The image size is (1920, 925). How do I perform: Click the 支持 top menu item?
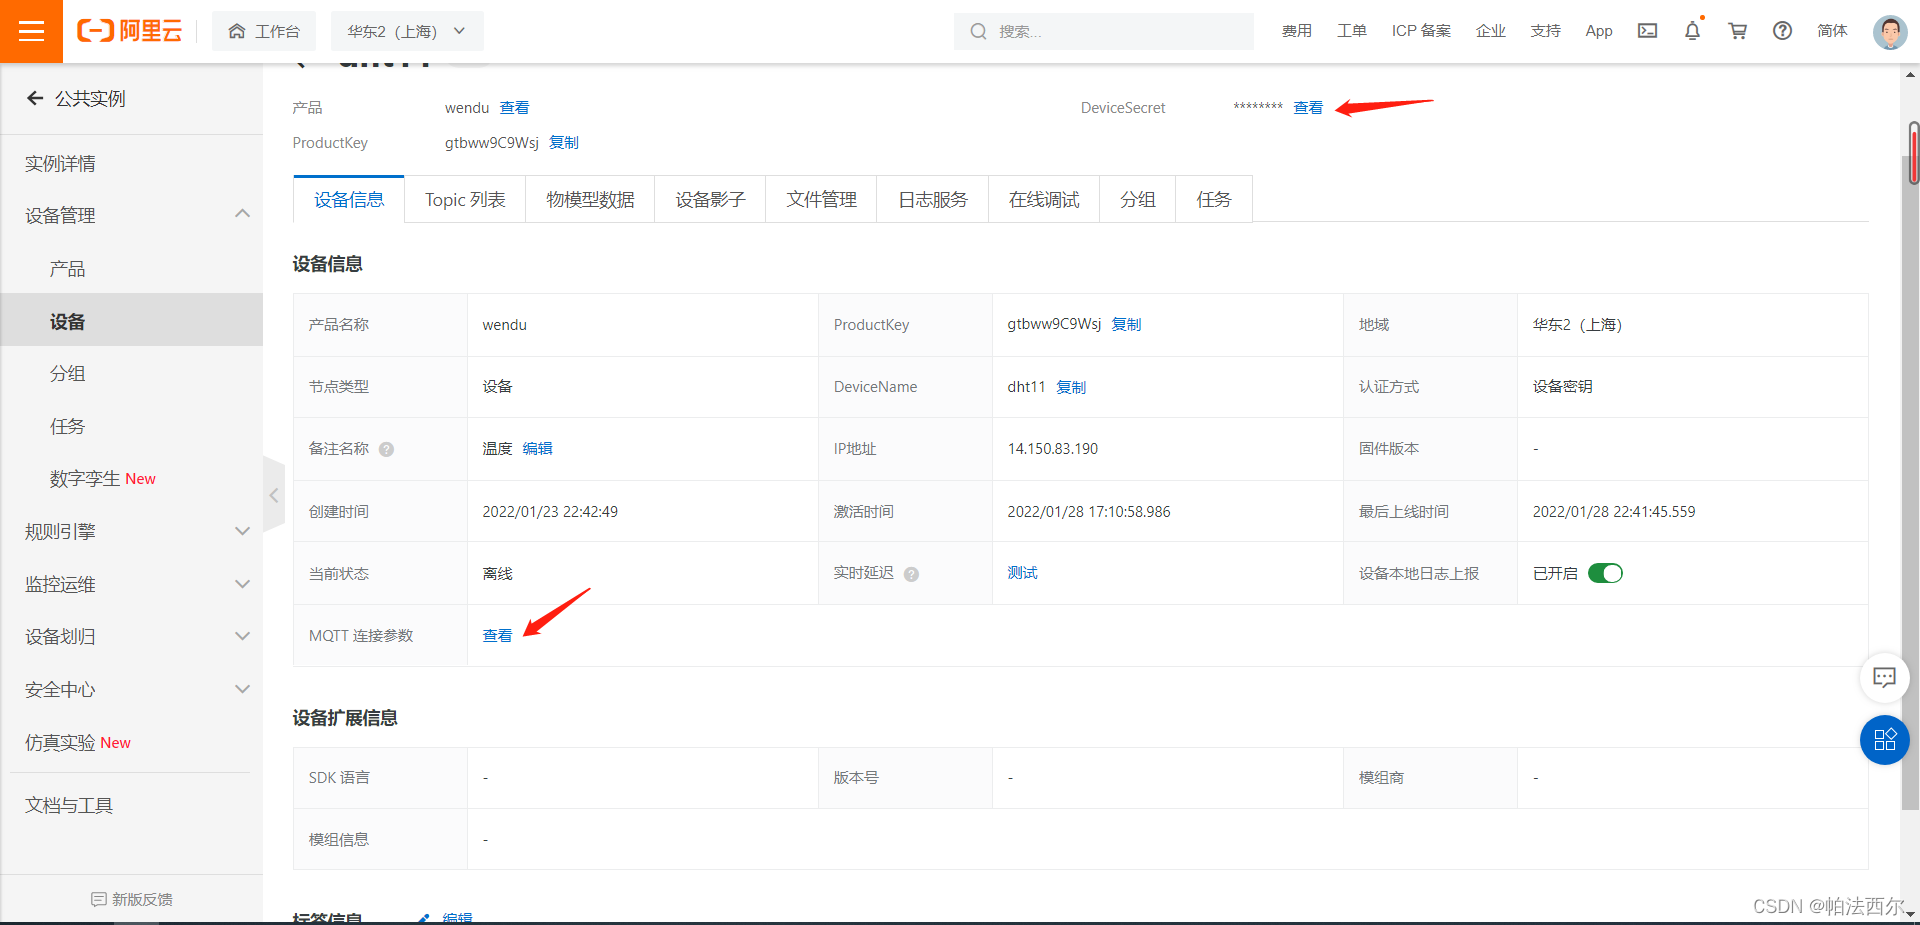pyautogui.click(x=1545, y=31)
